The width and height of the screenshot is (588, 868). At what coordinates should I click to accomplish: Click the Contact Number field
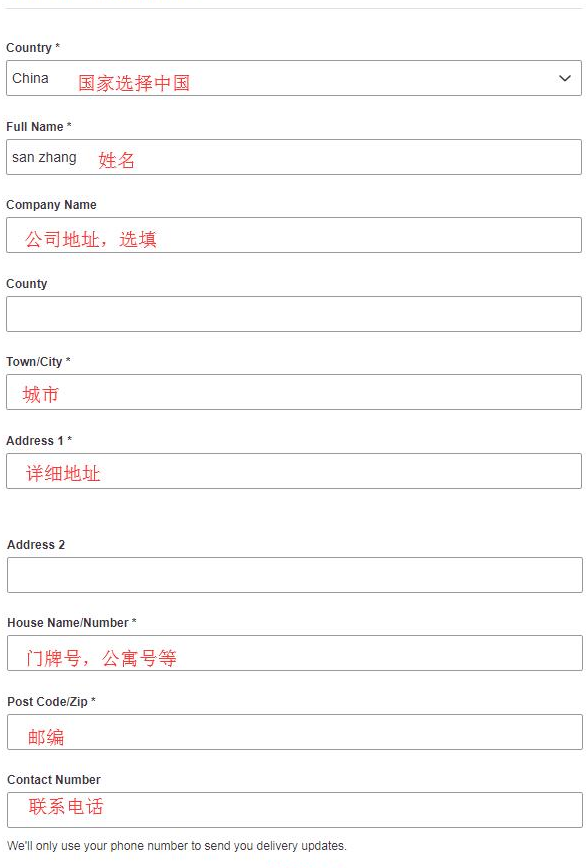click(x=294, y=808)
